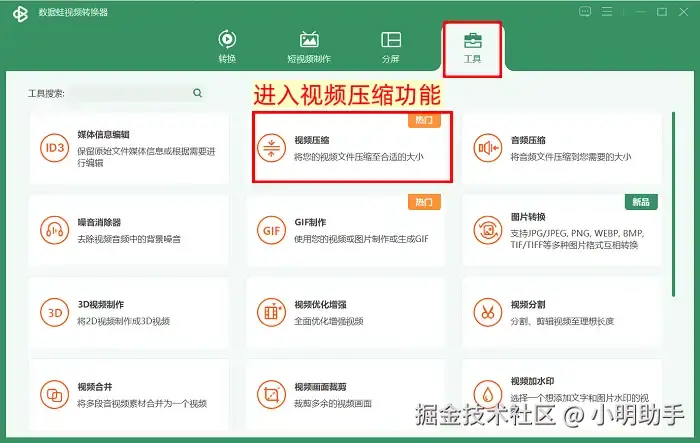Viewport: 700px width, 443px height.
Task: Click 热门 badge on GIF制作 card
Action: (x=424, y=202)
